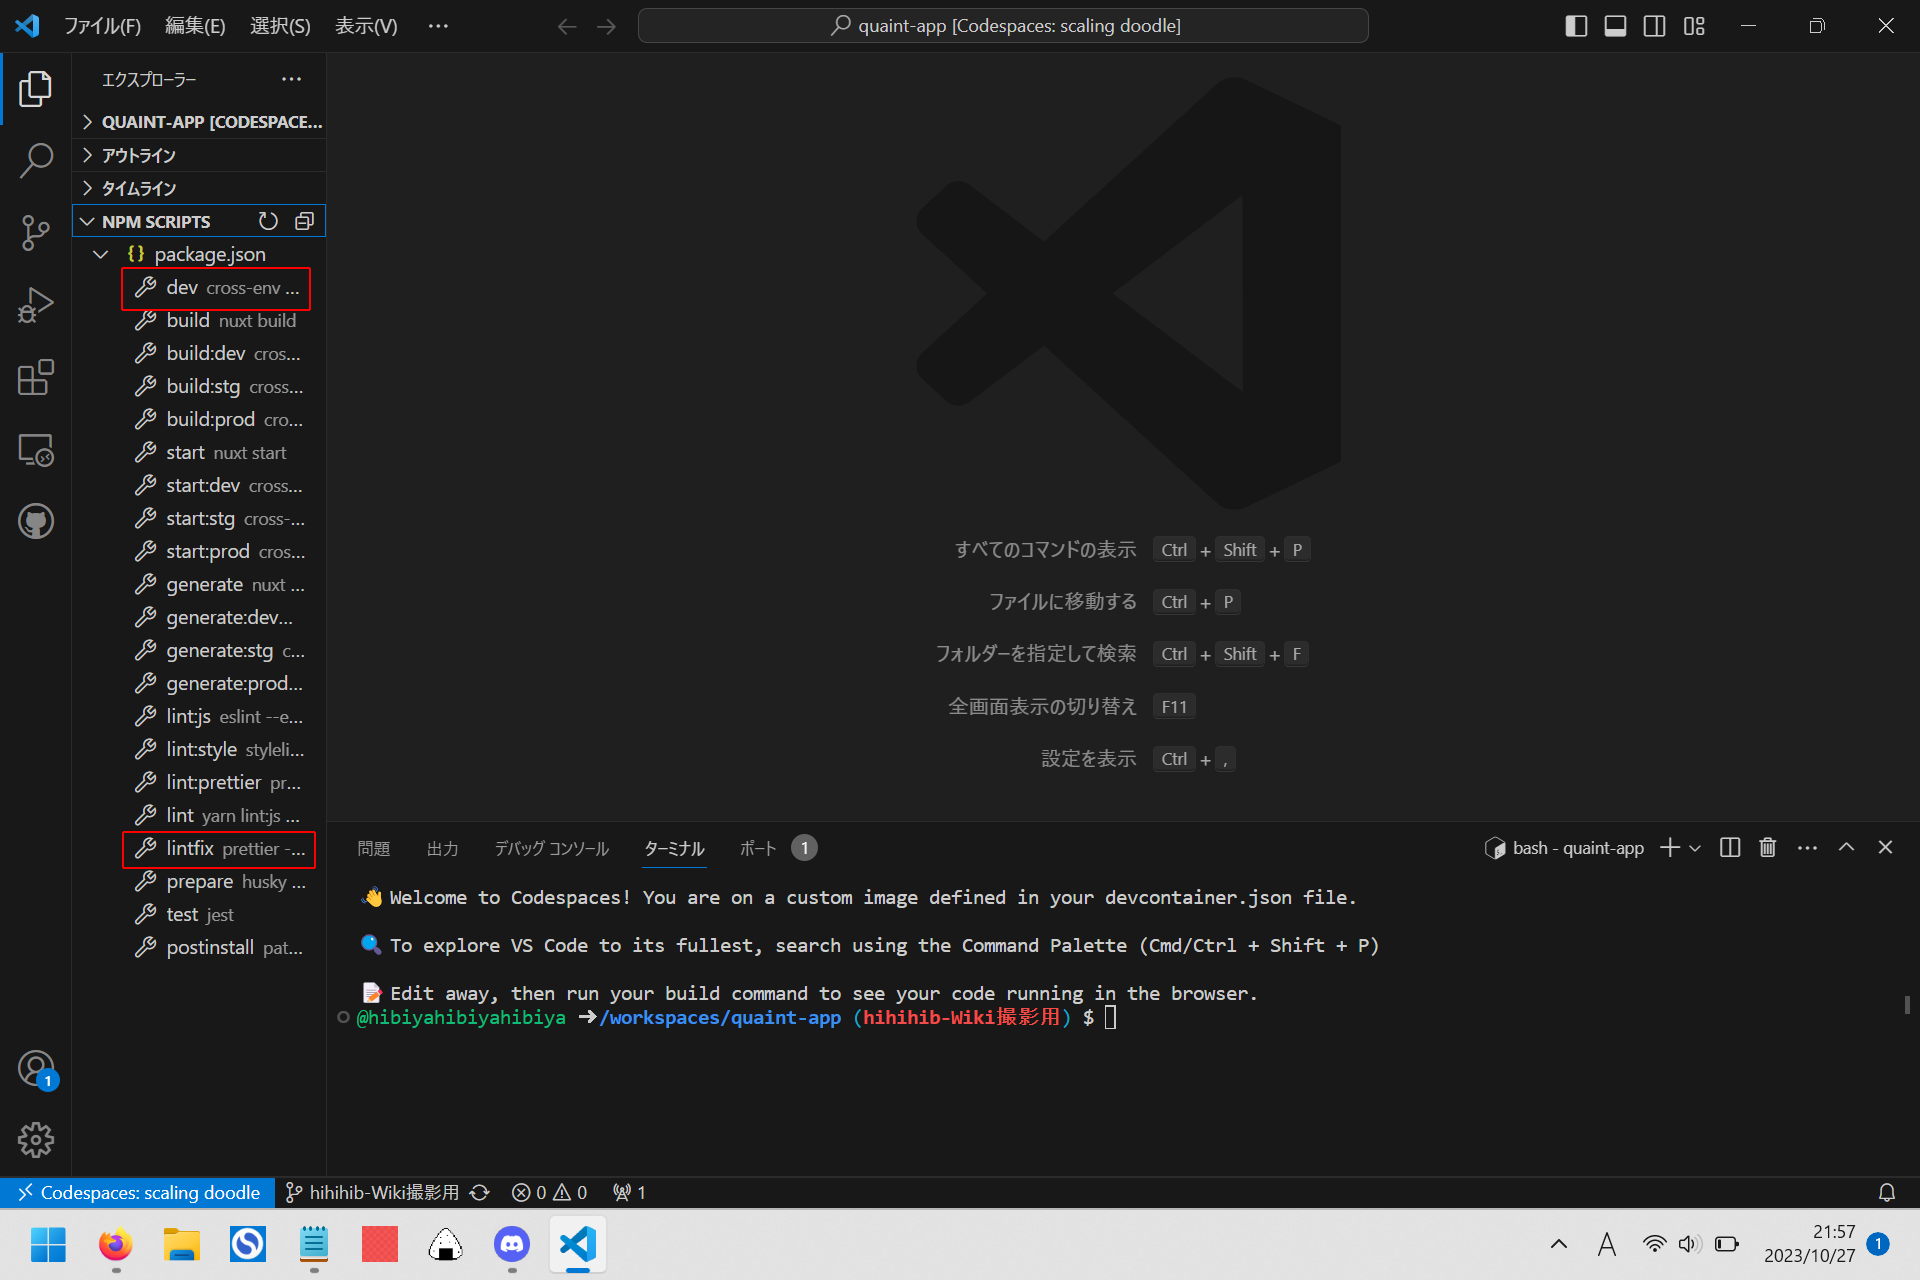Go forward with the right arrow

click(606, 26)
